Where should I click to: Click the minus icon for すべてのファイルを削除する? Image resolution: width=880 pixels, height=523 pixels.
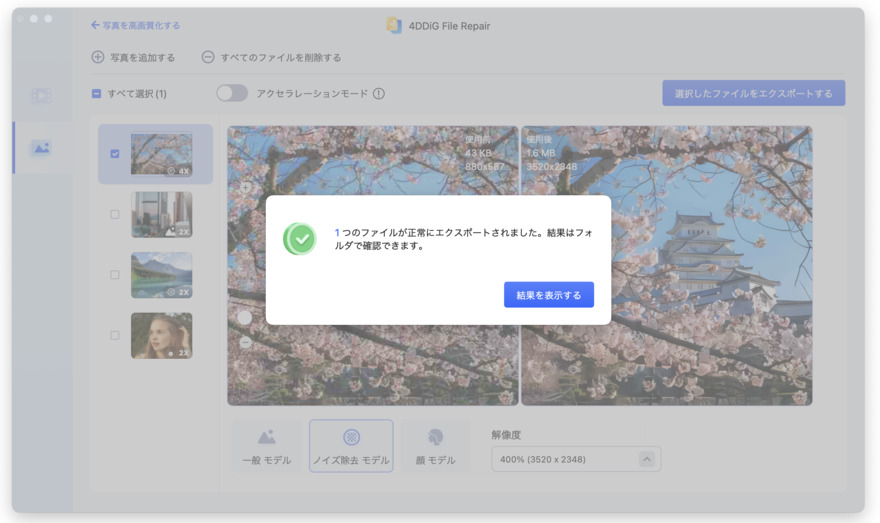208,57
